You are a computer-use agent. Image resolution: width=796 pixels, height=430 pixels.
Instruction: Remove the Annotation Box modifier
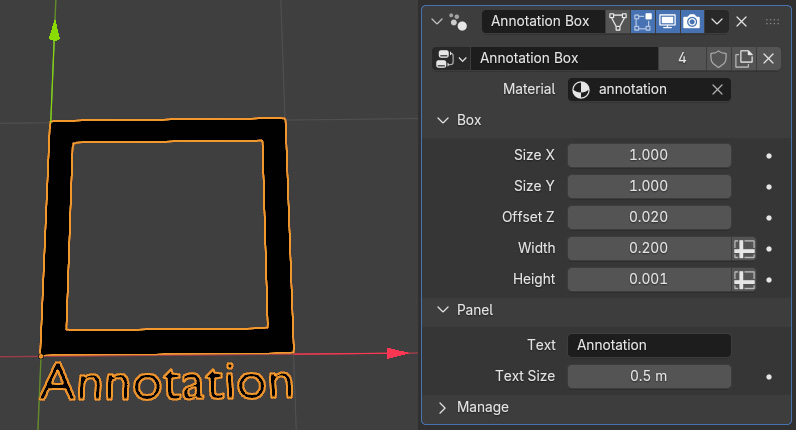[x=742, y=21]
